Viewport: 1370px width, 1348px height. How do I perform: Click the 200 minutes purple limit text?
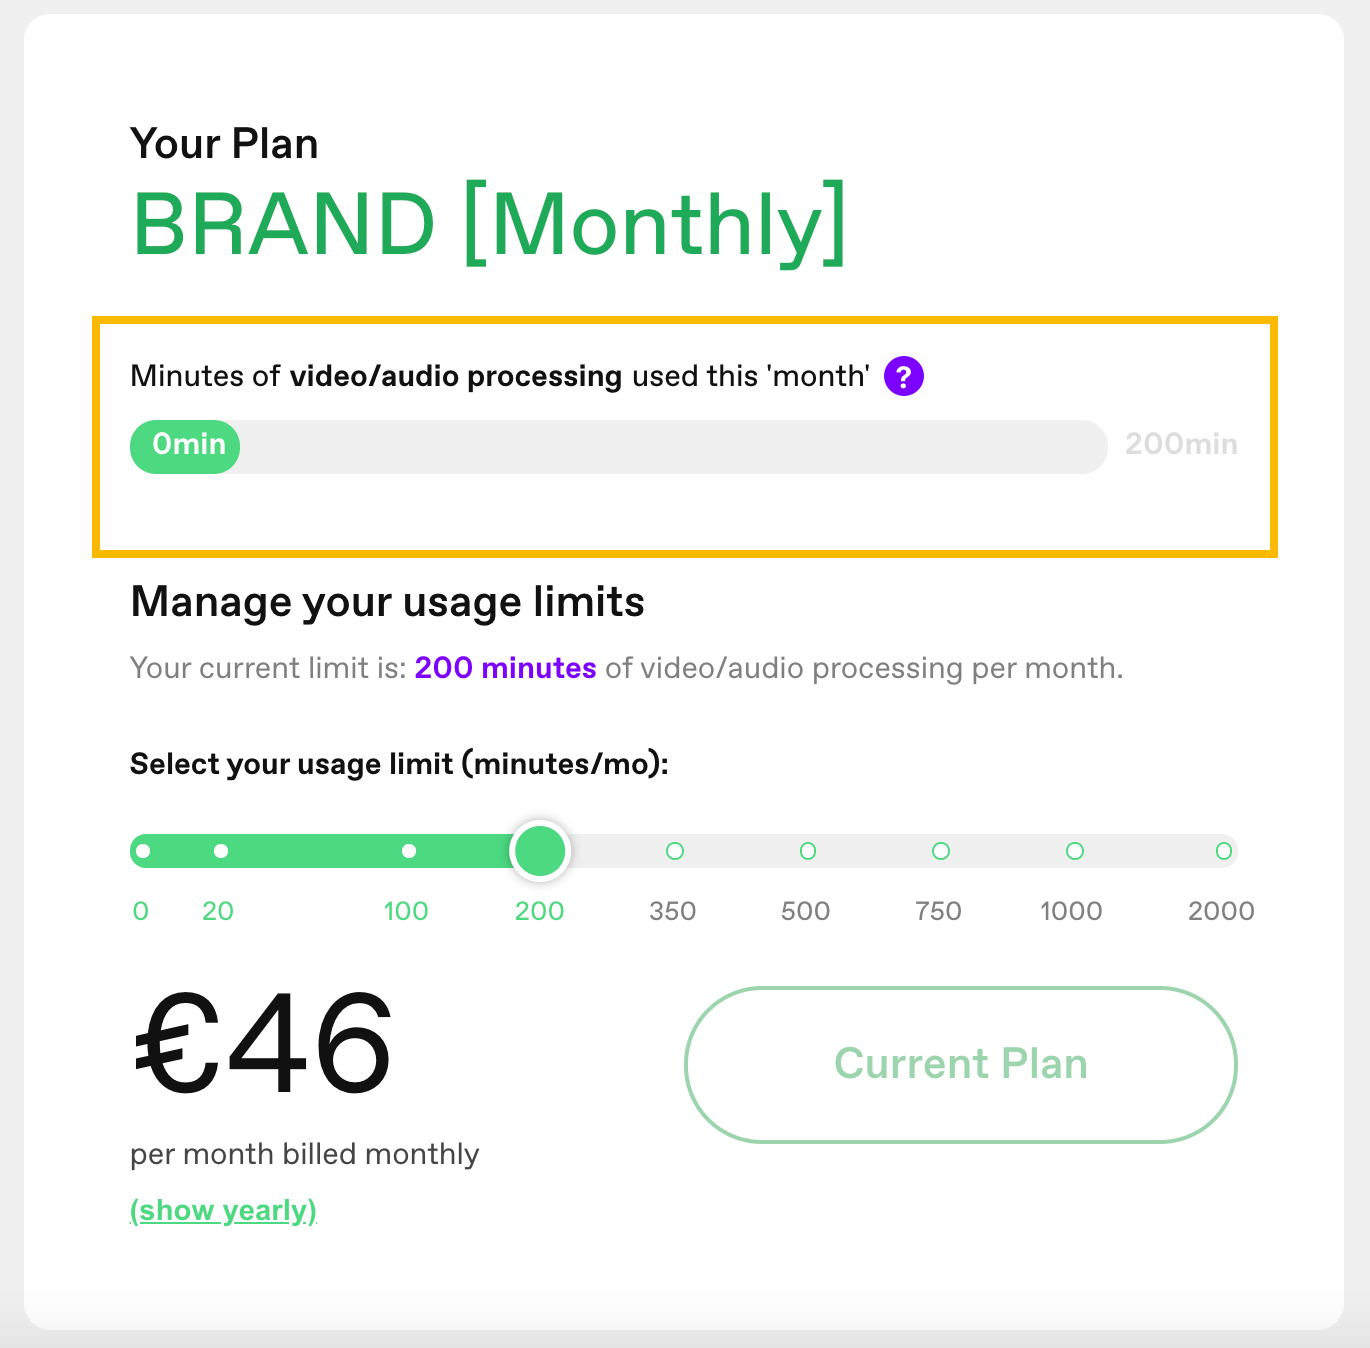tap(506, 668)
